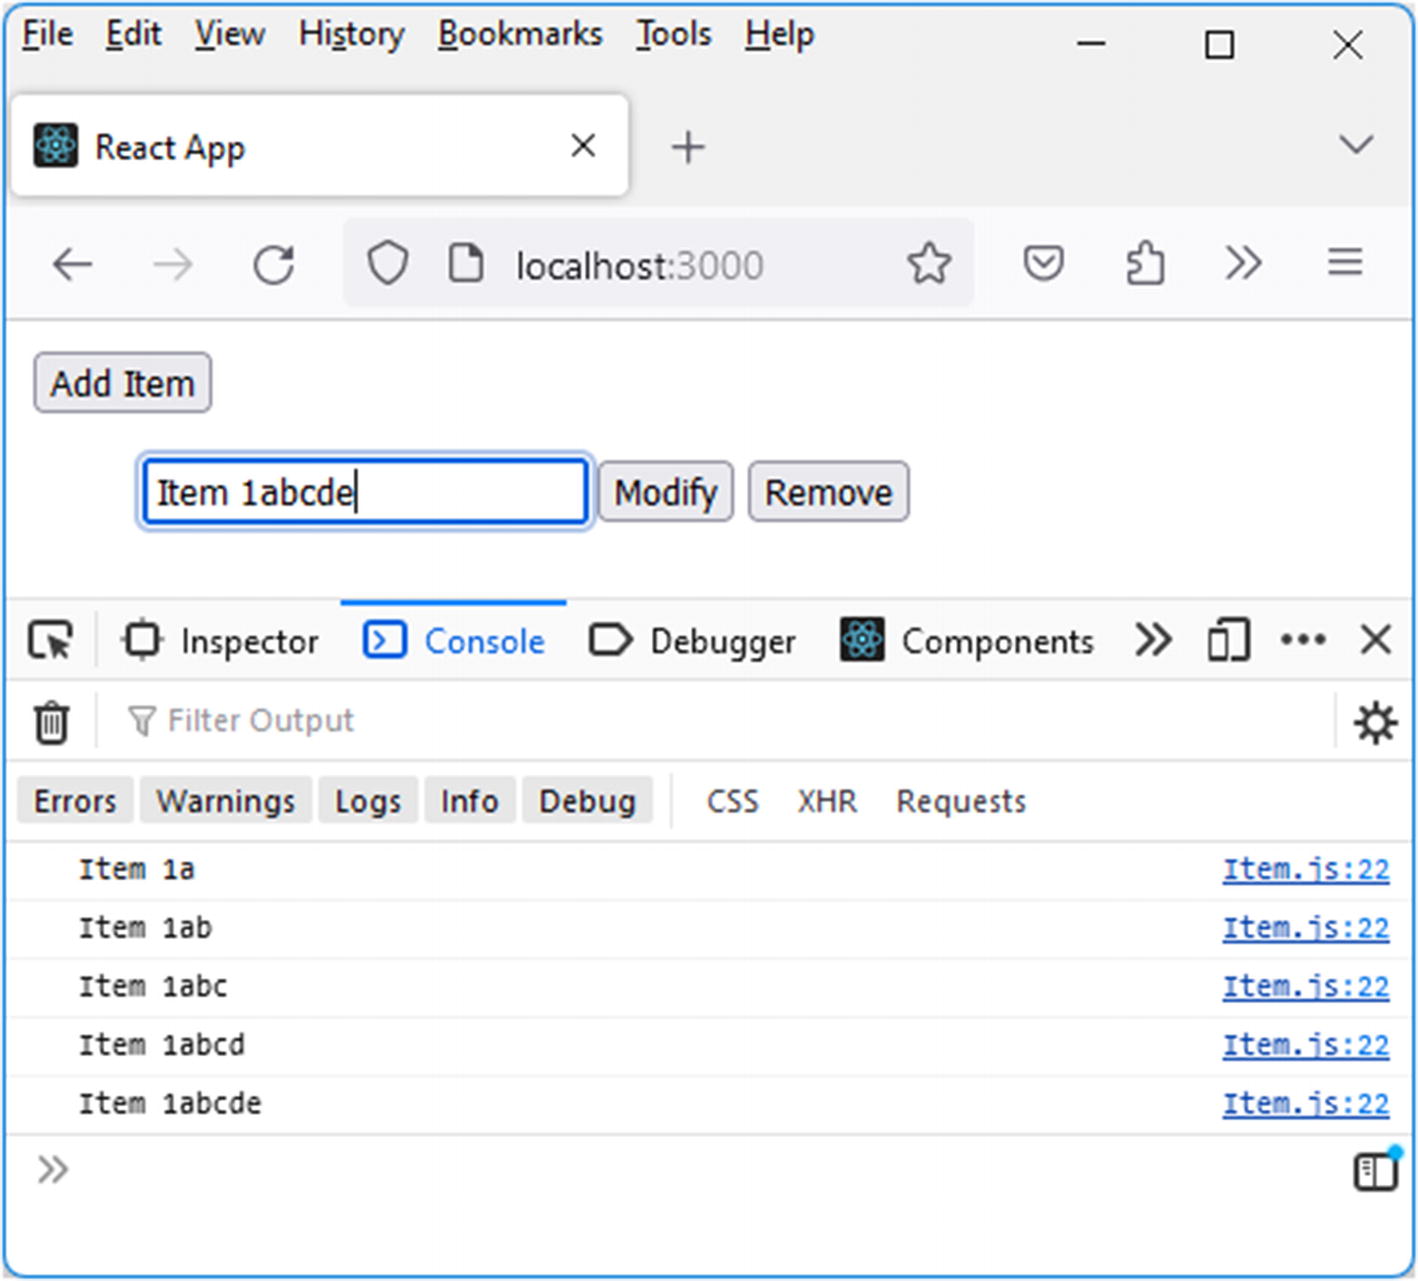The width and height of the screenshot is (1418, 1281).
Task: Bookmark this page with star icon
Action: [929, 264]
